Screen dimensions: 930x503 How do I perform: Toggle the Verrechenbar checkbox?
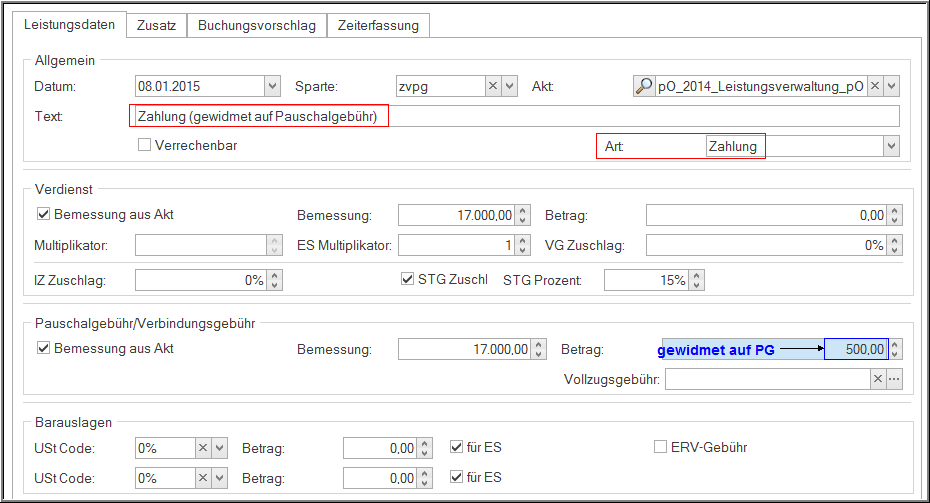click(144, 145)
